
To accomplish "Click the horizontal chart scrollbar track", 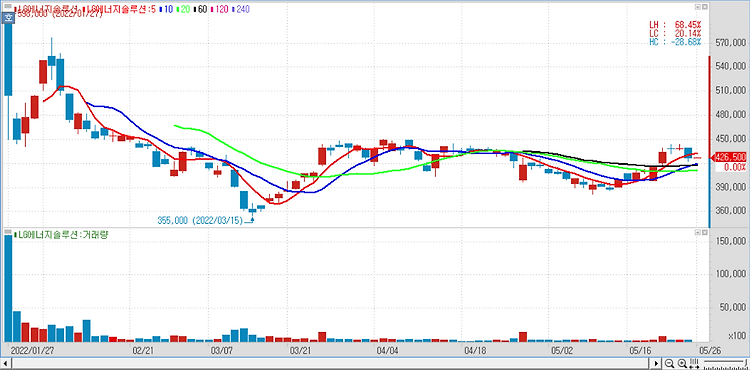I will click(330, 364).
